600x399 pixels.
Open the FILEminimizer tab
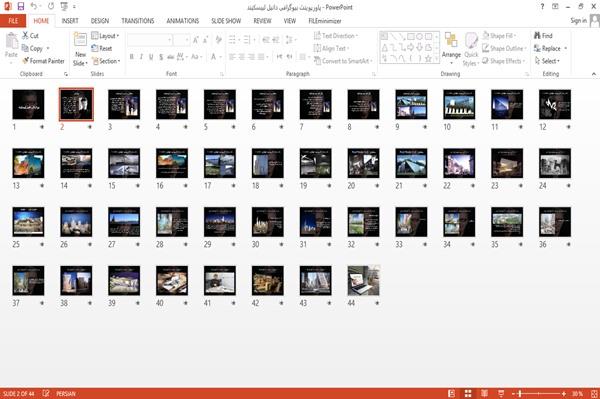(x=325, y=21)
